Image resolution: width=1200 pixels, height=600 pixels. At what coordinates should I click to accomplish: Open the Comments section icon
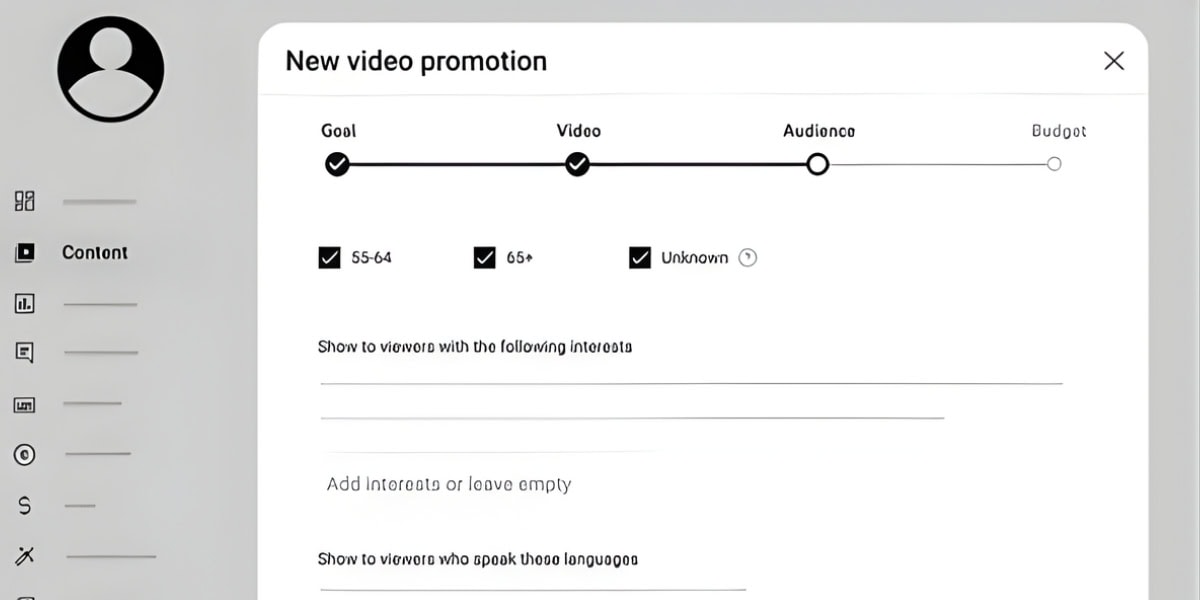(24, 352)
